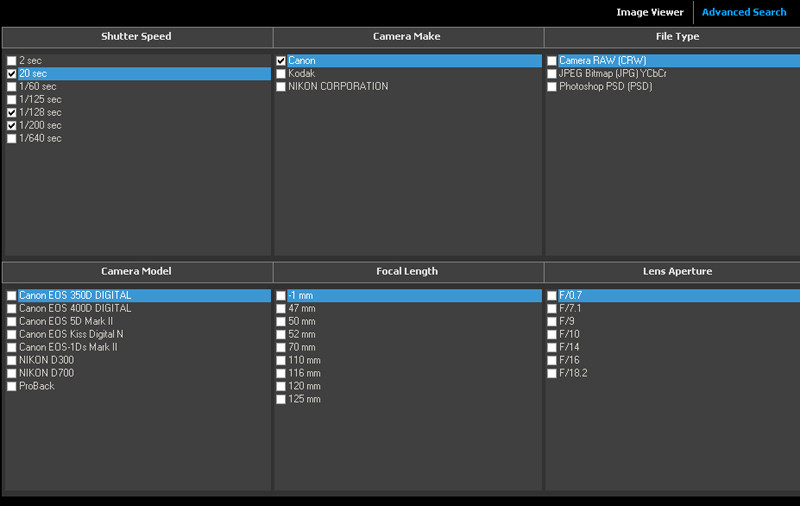Viewport: 800px width, 506px height.
Task: Select the '125 mm' row text
Action: (305, 399)
